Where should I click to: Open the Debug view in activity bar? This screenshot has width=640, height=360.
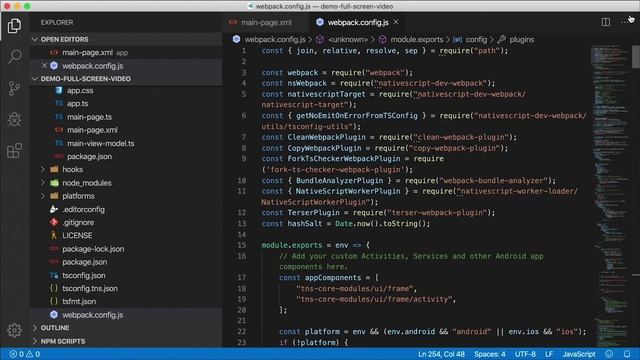14,119
